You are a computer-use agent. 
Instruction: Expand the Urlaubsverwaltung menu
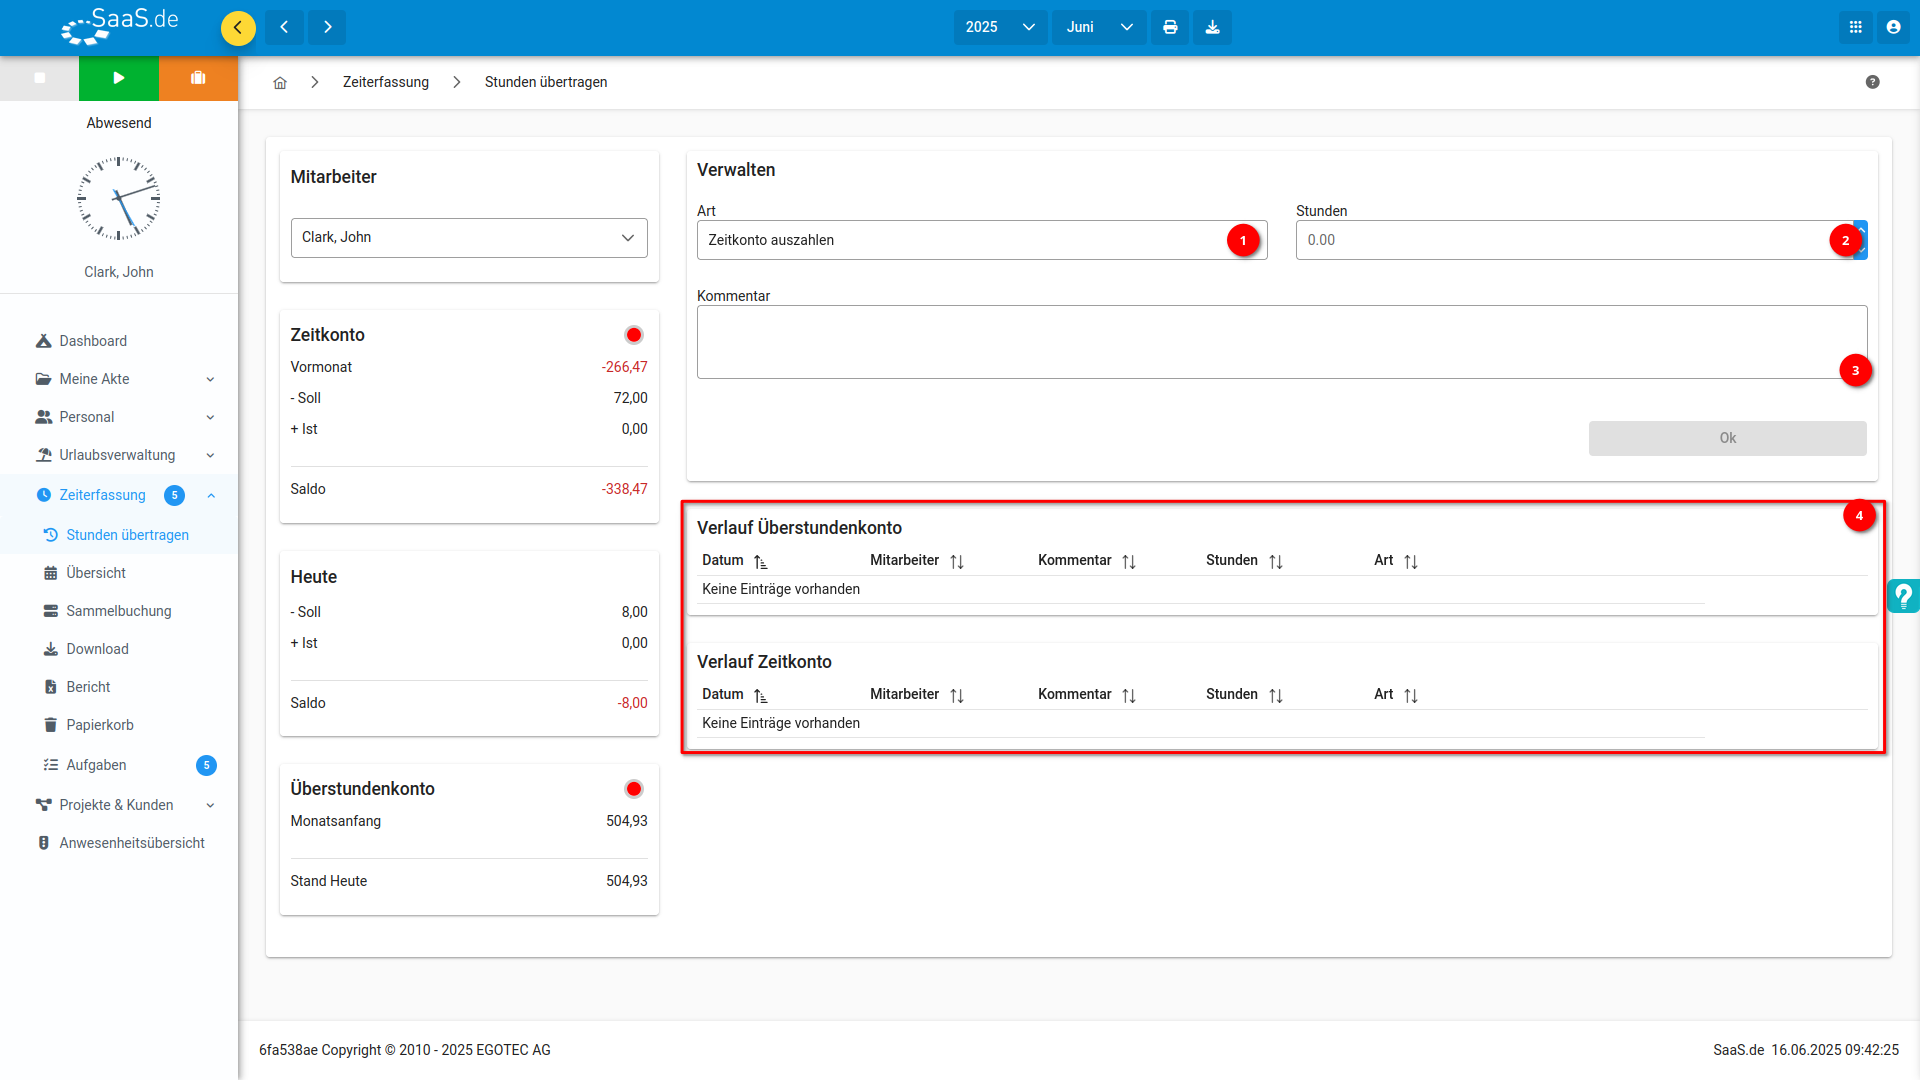click(125, 455)
